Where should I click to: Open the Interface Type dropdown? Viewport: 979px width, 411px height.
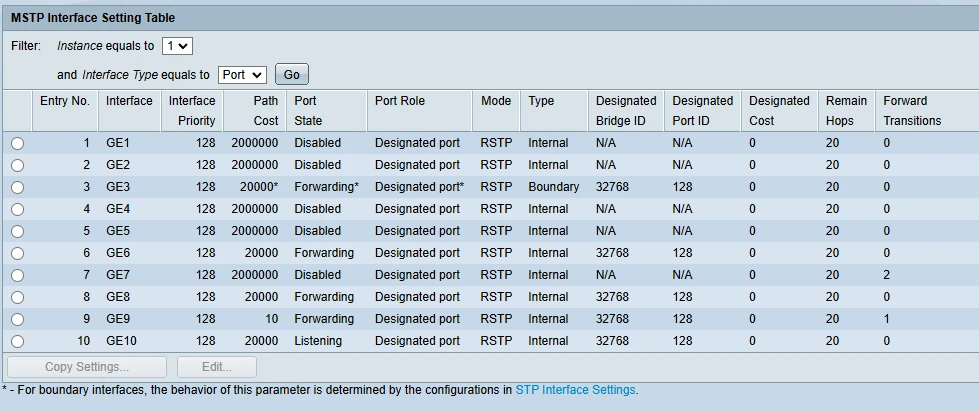pos(242,75)
